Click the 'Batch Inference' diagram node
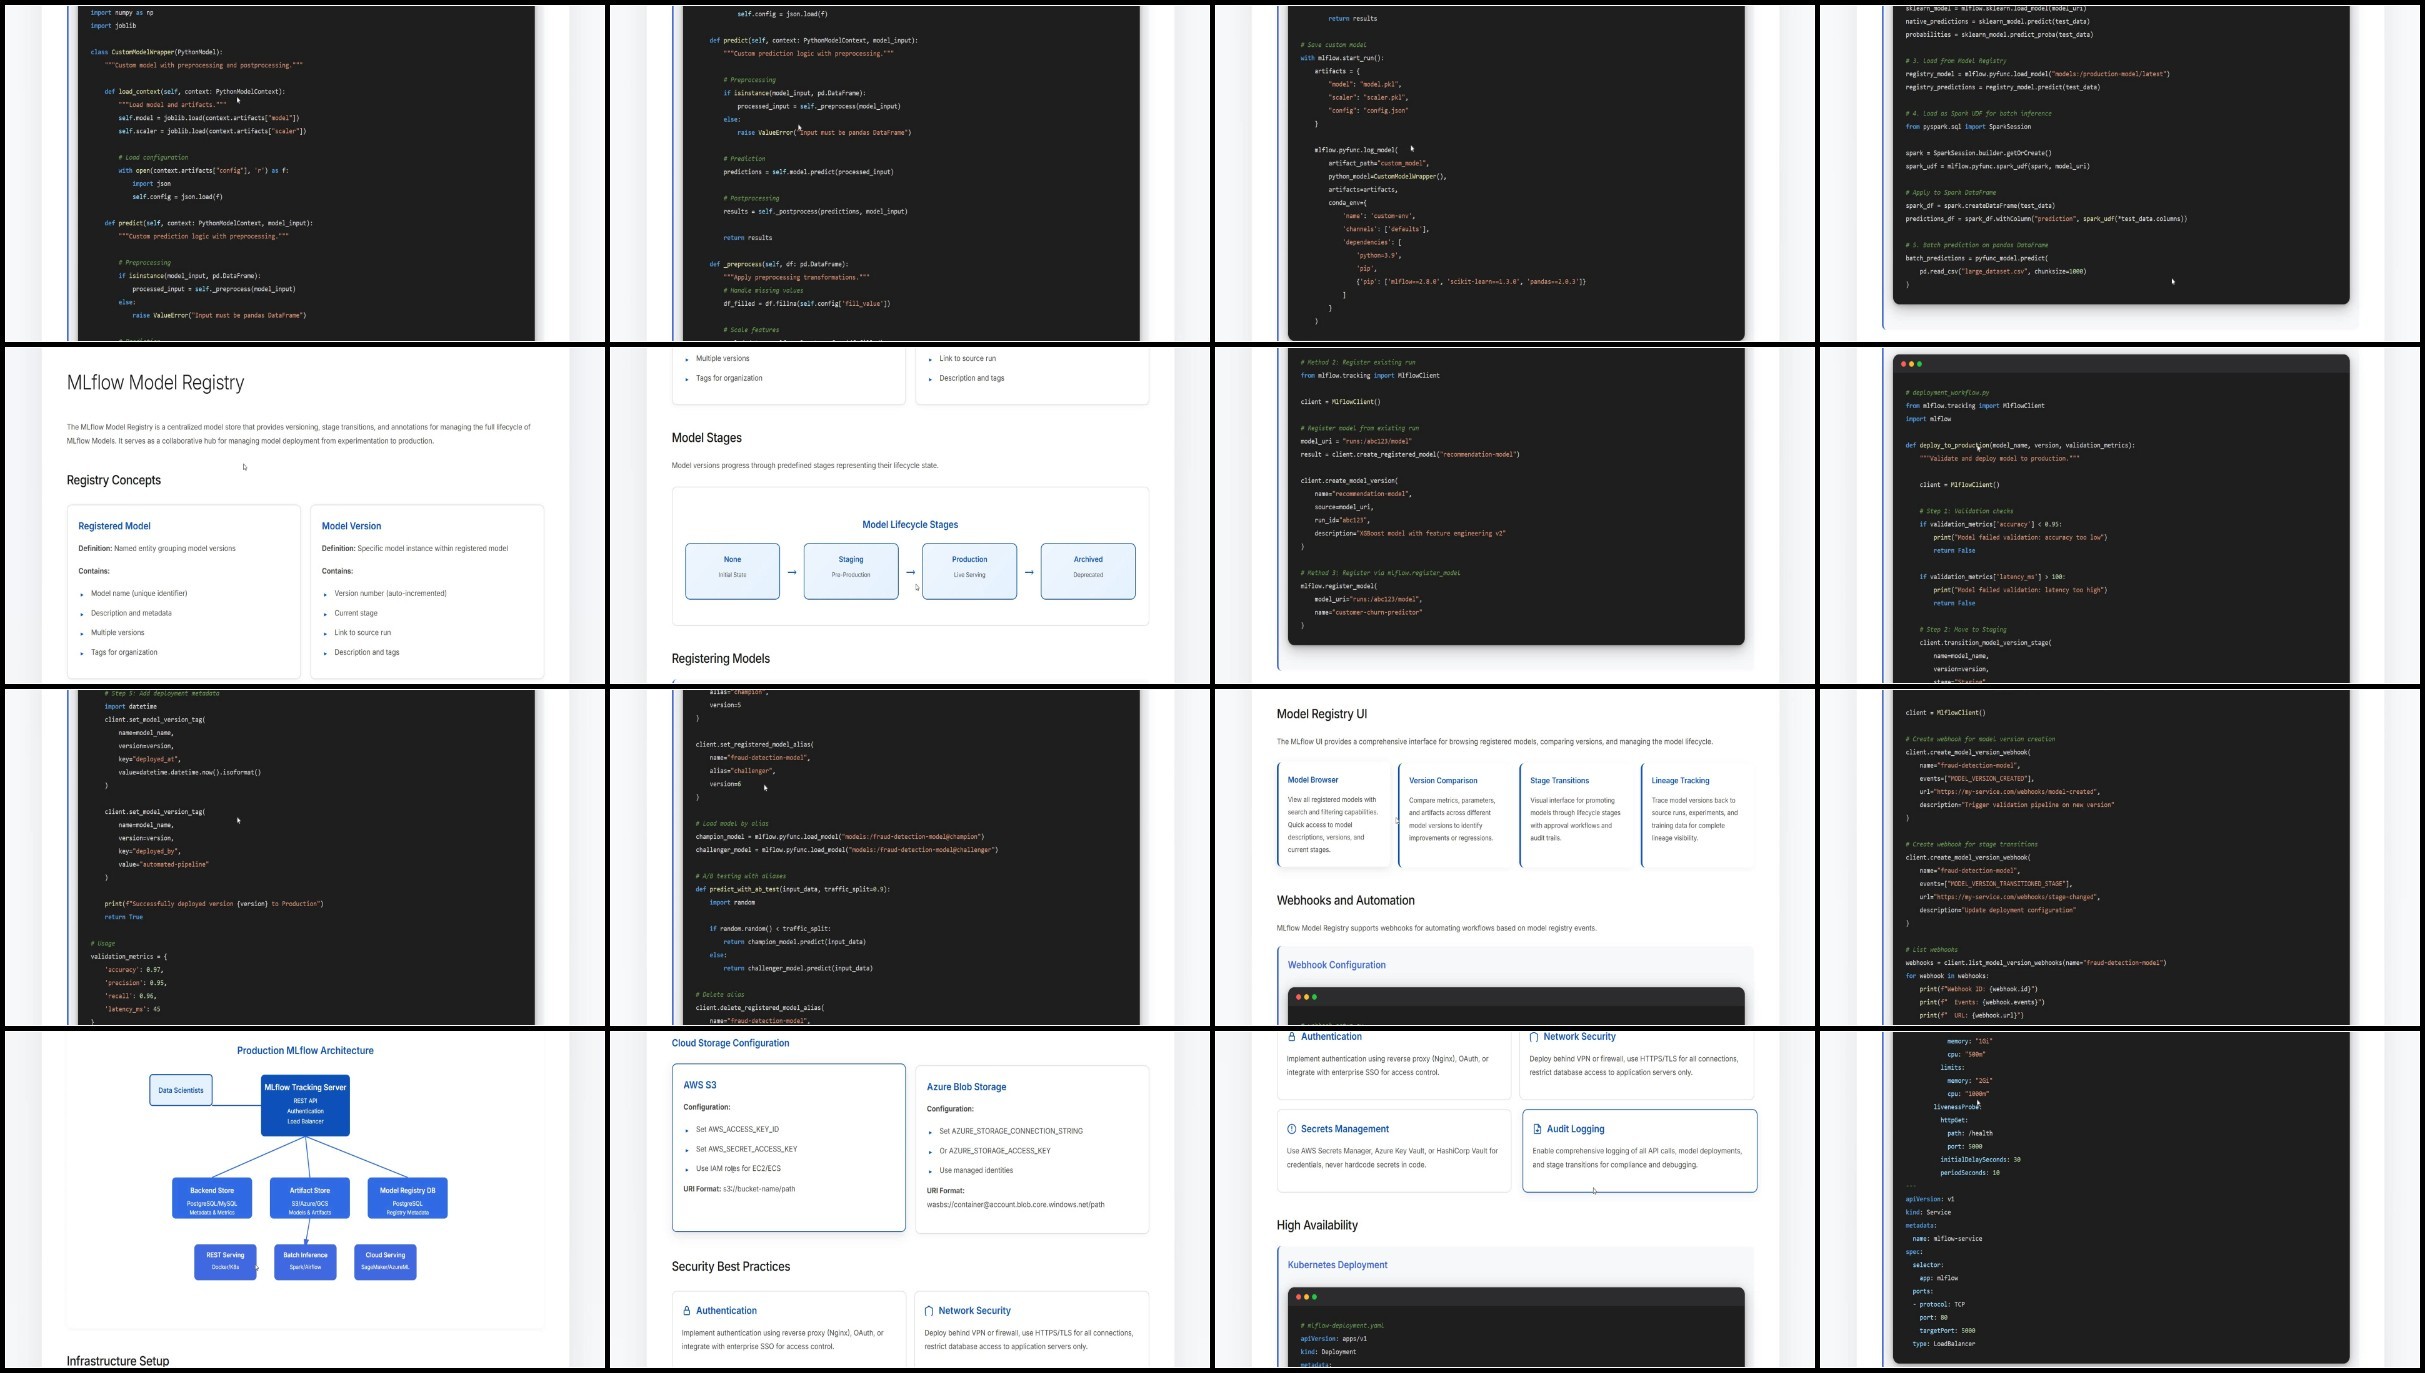 305,1261
